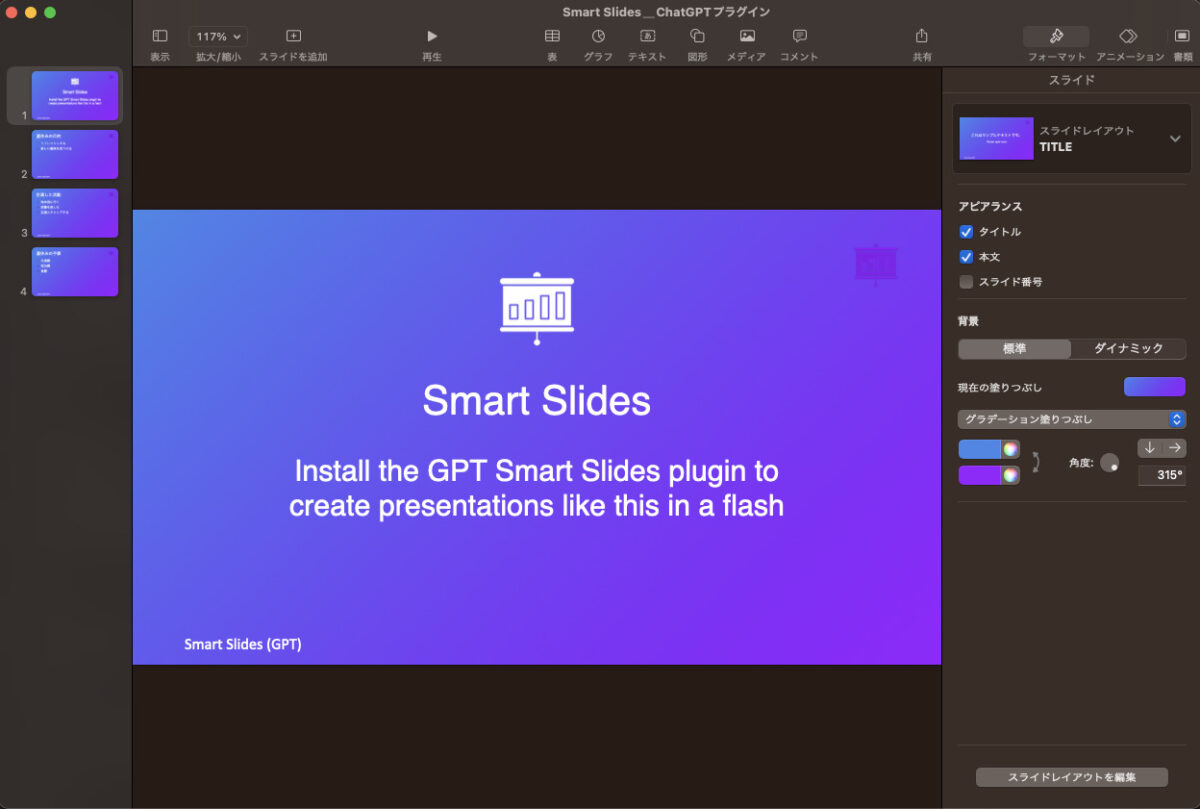Image resolution: width=1200 pixels, height=809 pixels.
Task: Click the Play (再生) slideshow icon
Action: tap(432, 37)
